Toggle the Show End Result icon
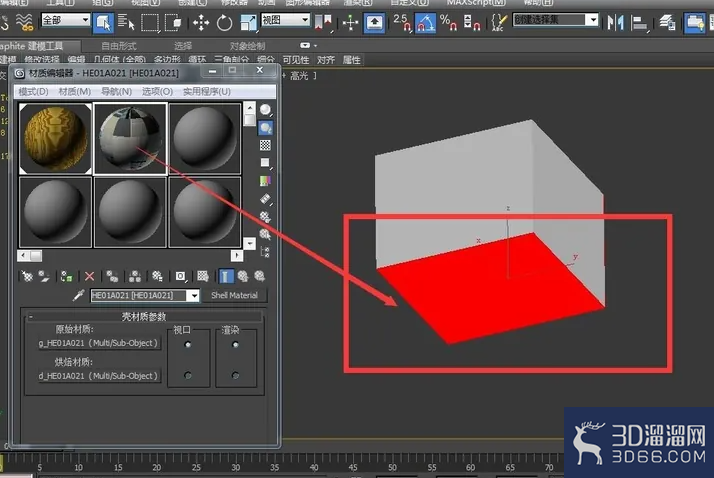 pyautogui.click(x=226, y=276)
